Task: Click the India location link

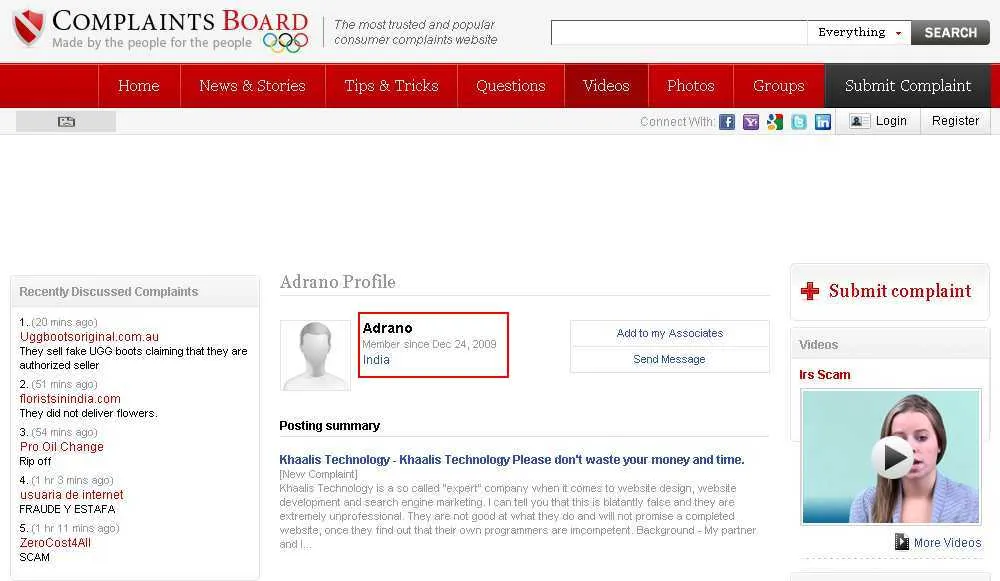Action: pos(376,360)
